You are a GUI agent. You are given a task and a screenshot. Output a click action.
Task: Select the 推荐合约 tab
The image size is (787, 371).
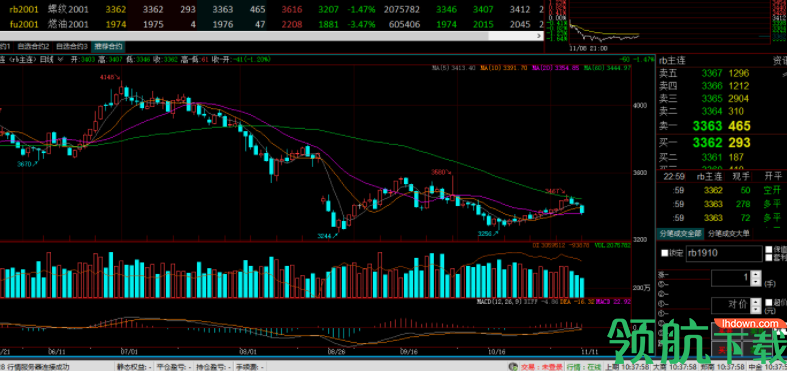(x=108, y=46)
